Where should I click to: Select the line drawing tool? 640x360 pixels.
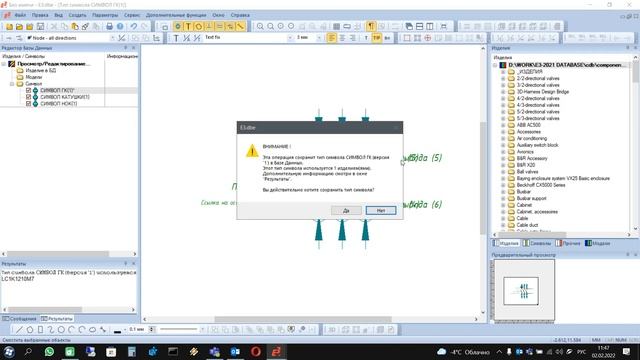(19, 330)
